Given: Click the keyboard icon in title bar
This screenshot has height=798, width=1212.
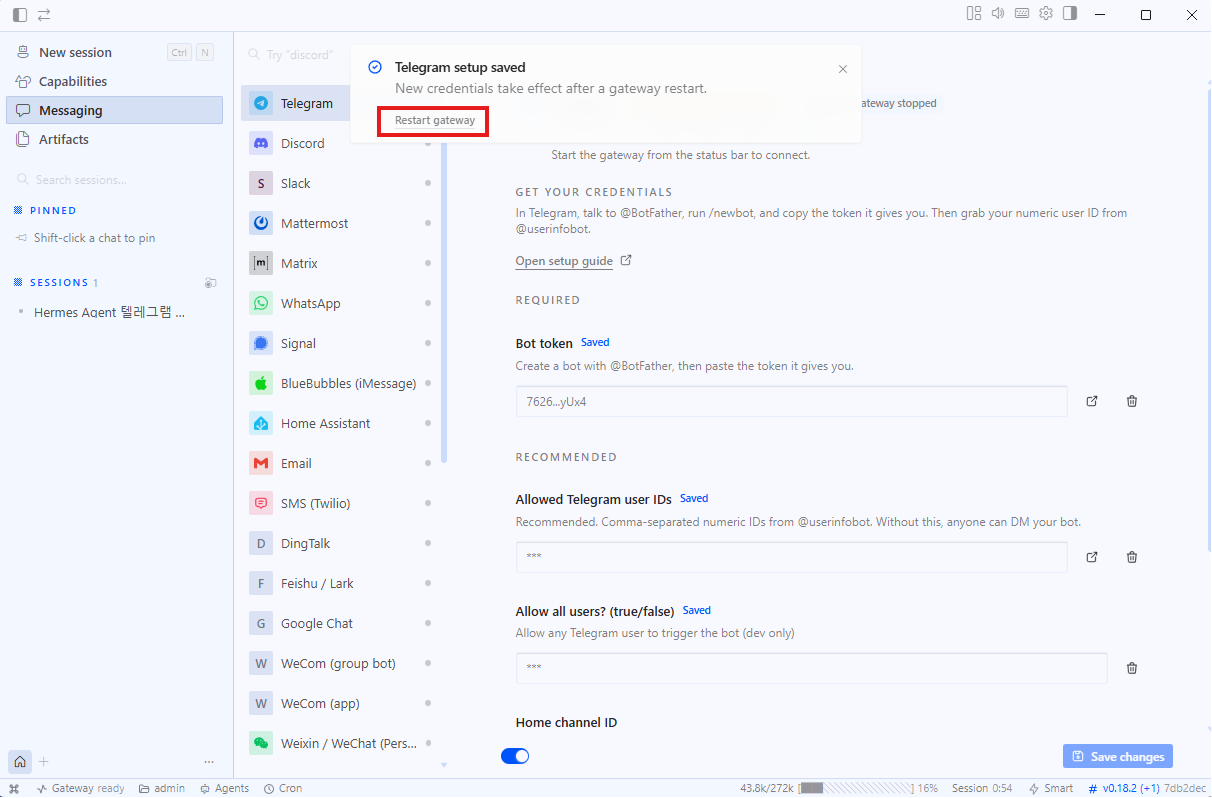Looking at the screenshot, I should (1022, 14).
